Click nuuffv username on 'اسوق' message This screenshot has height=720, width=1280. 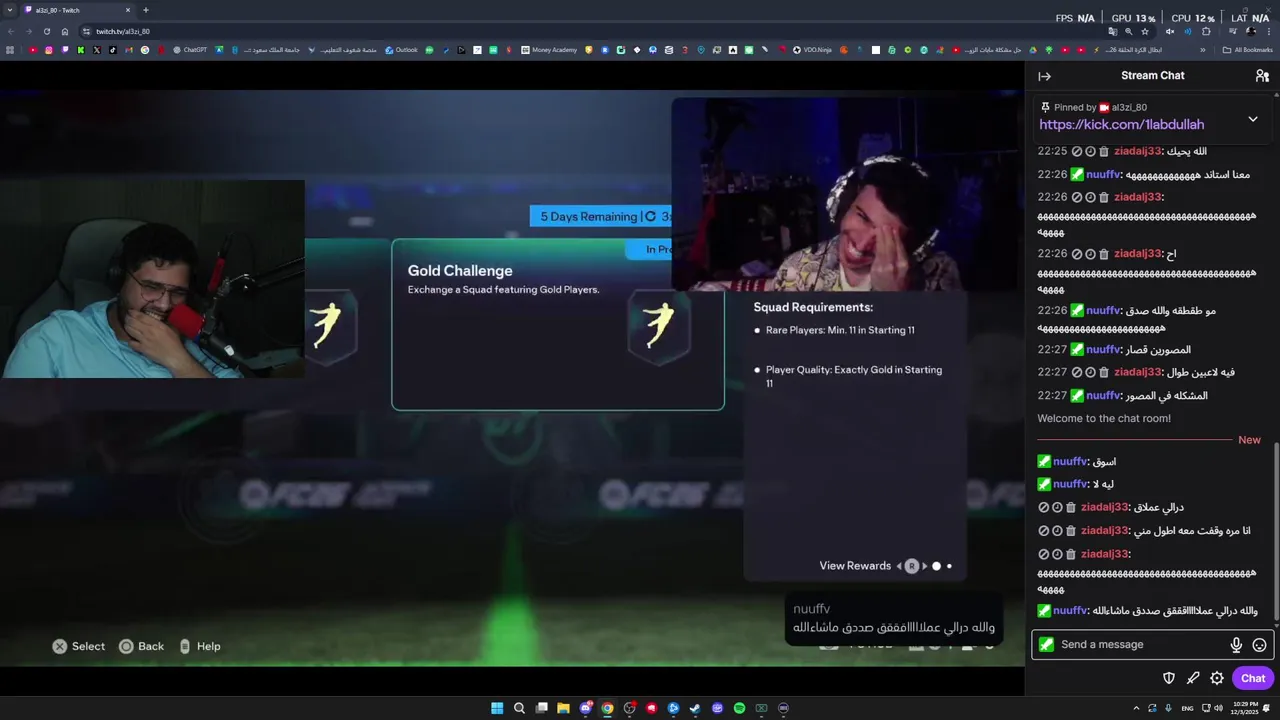tap(1069, 462)
